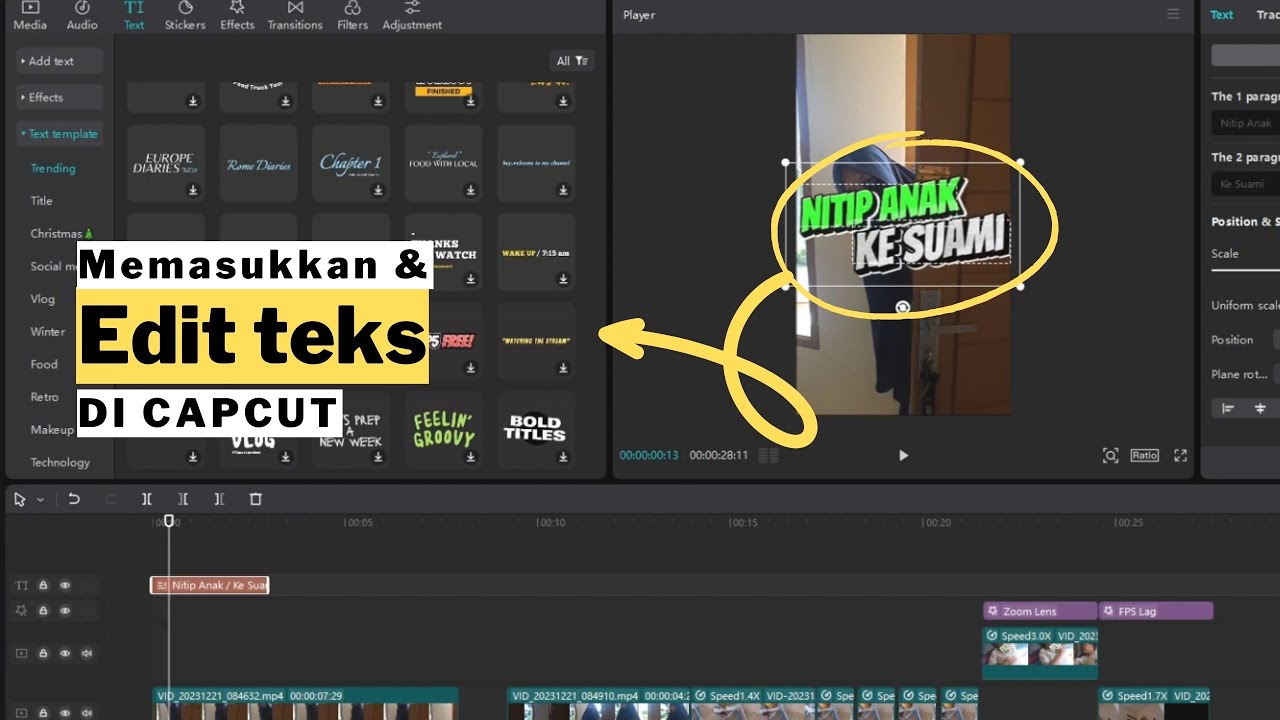Image resolution: width=1280 pixels, height=720 pixels.
Task: Click the center-align icon in text properties
Action: [1260, 408]
